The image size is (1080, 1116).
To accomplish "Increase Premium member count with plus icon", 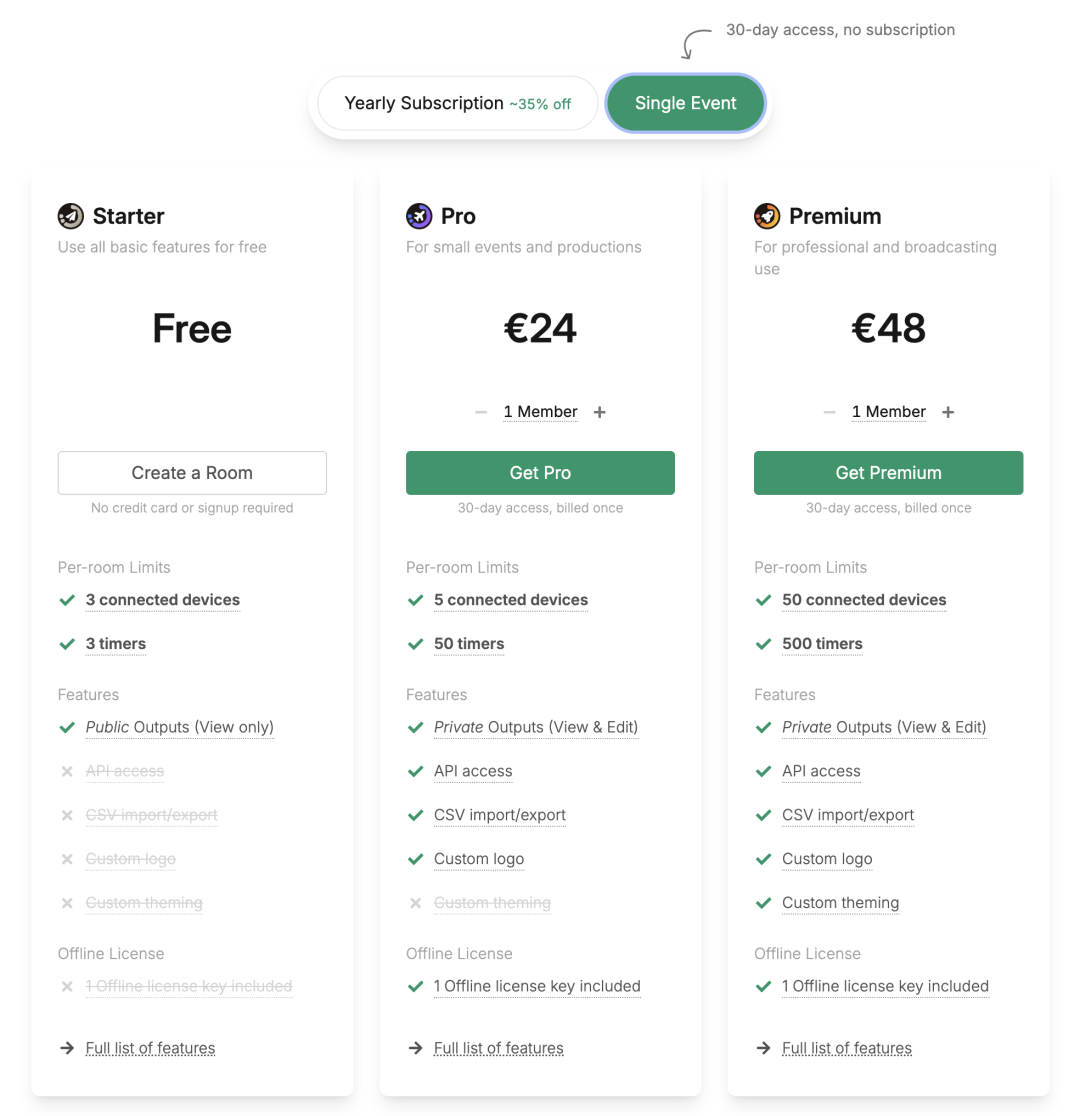I will click(948, 412).
